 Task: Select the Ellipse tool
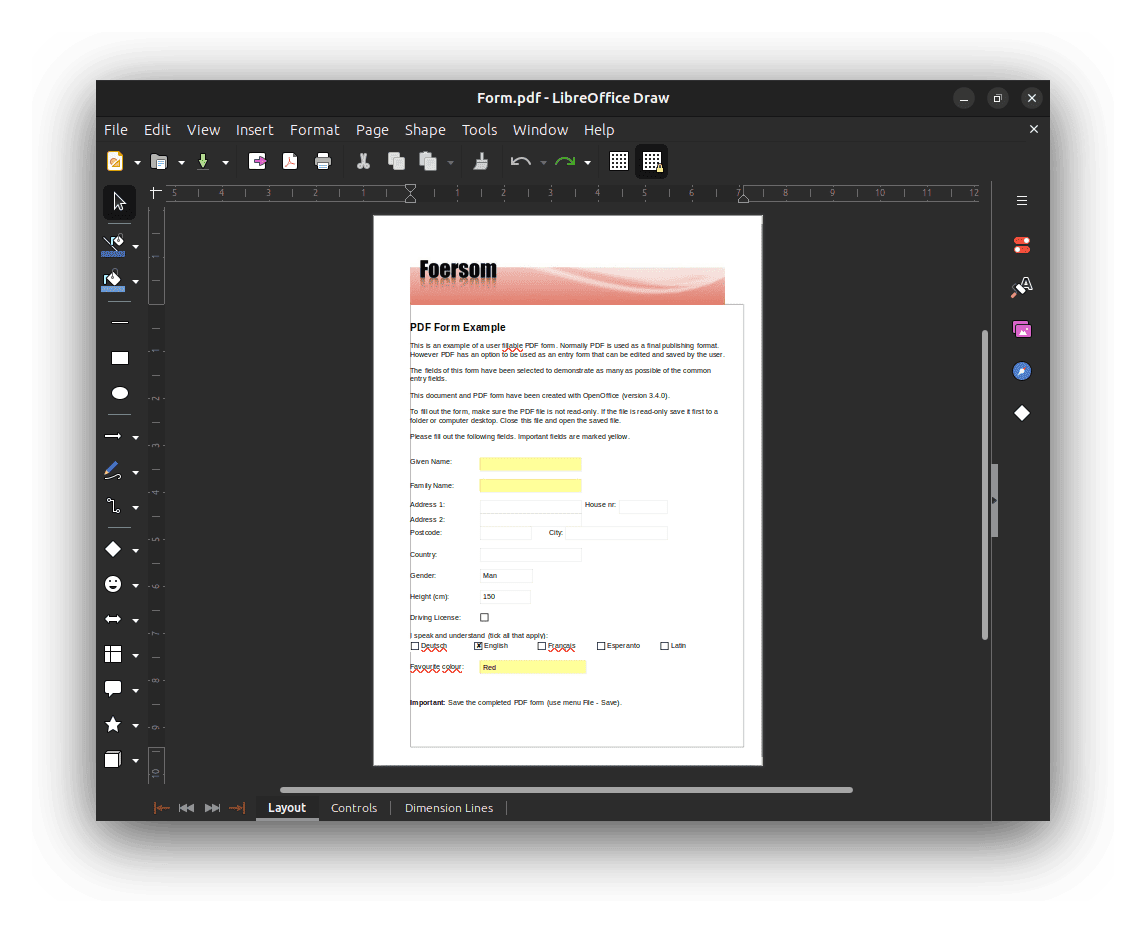click(120, 393)
